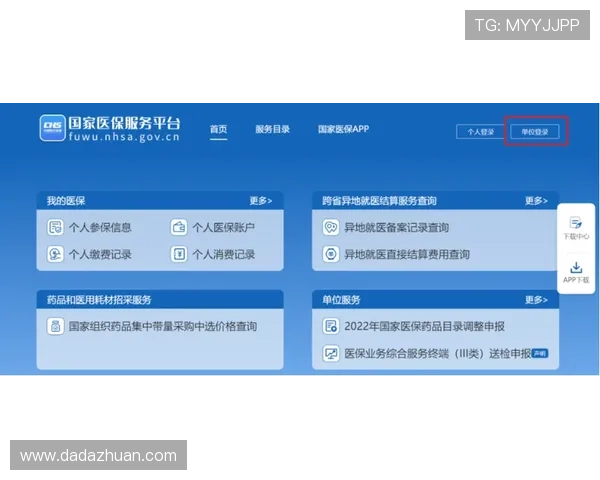Open 个人缴费记录 link
Image resolution: width=600 pixels, height=480 pixels.
[x=100, y=254]
